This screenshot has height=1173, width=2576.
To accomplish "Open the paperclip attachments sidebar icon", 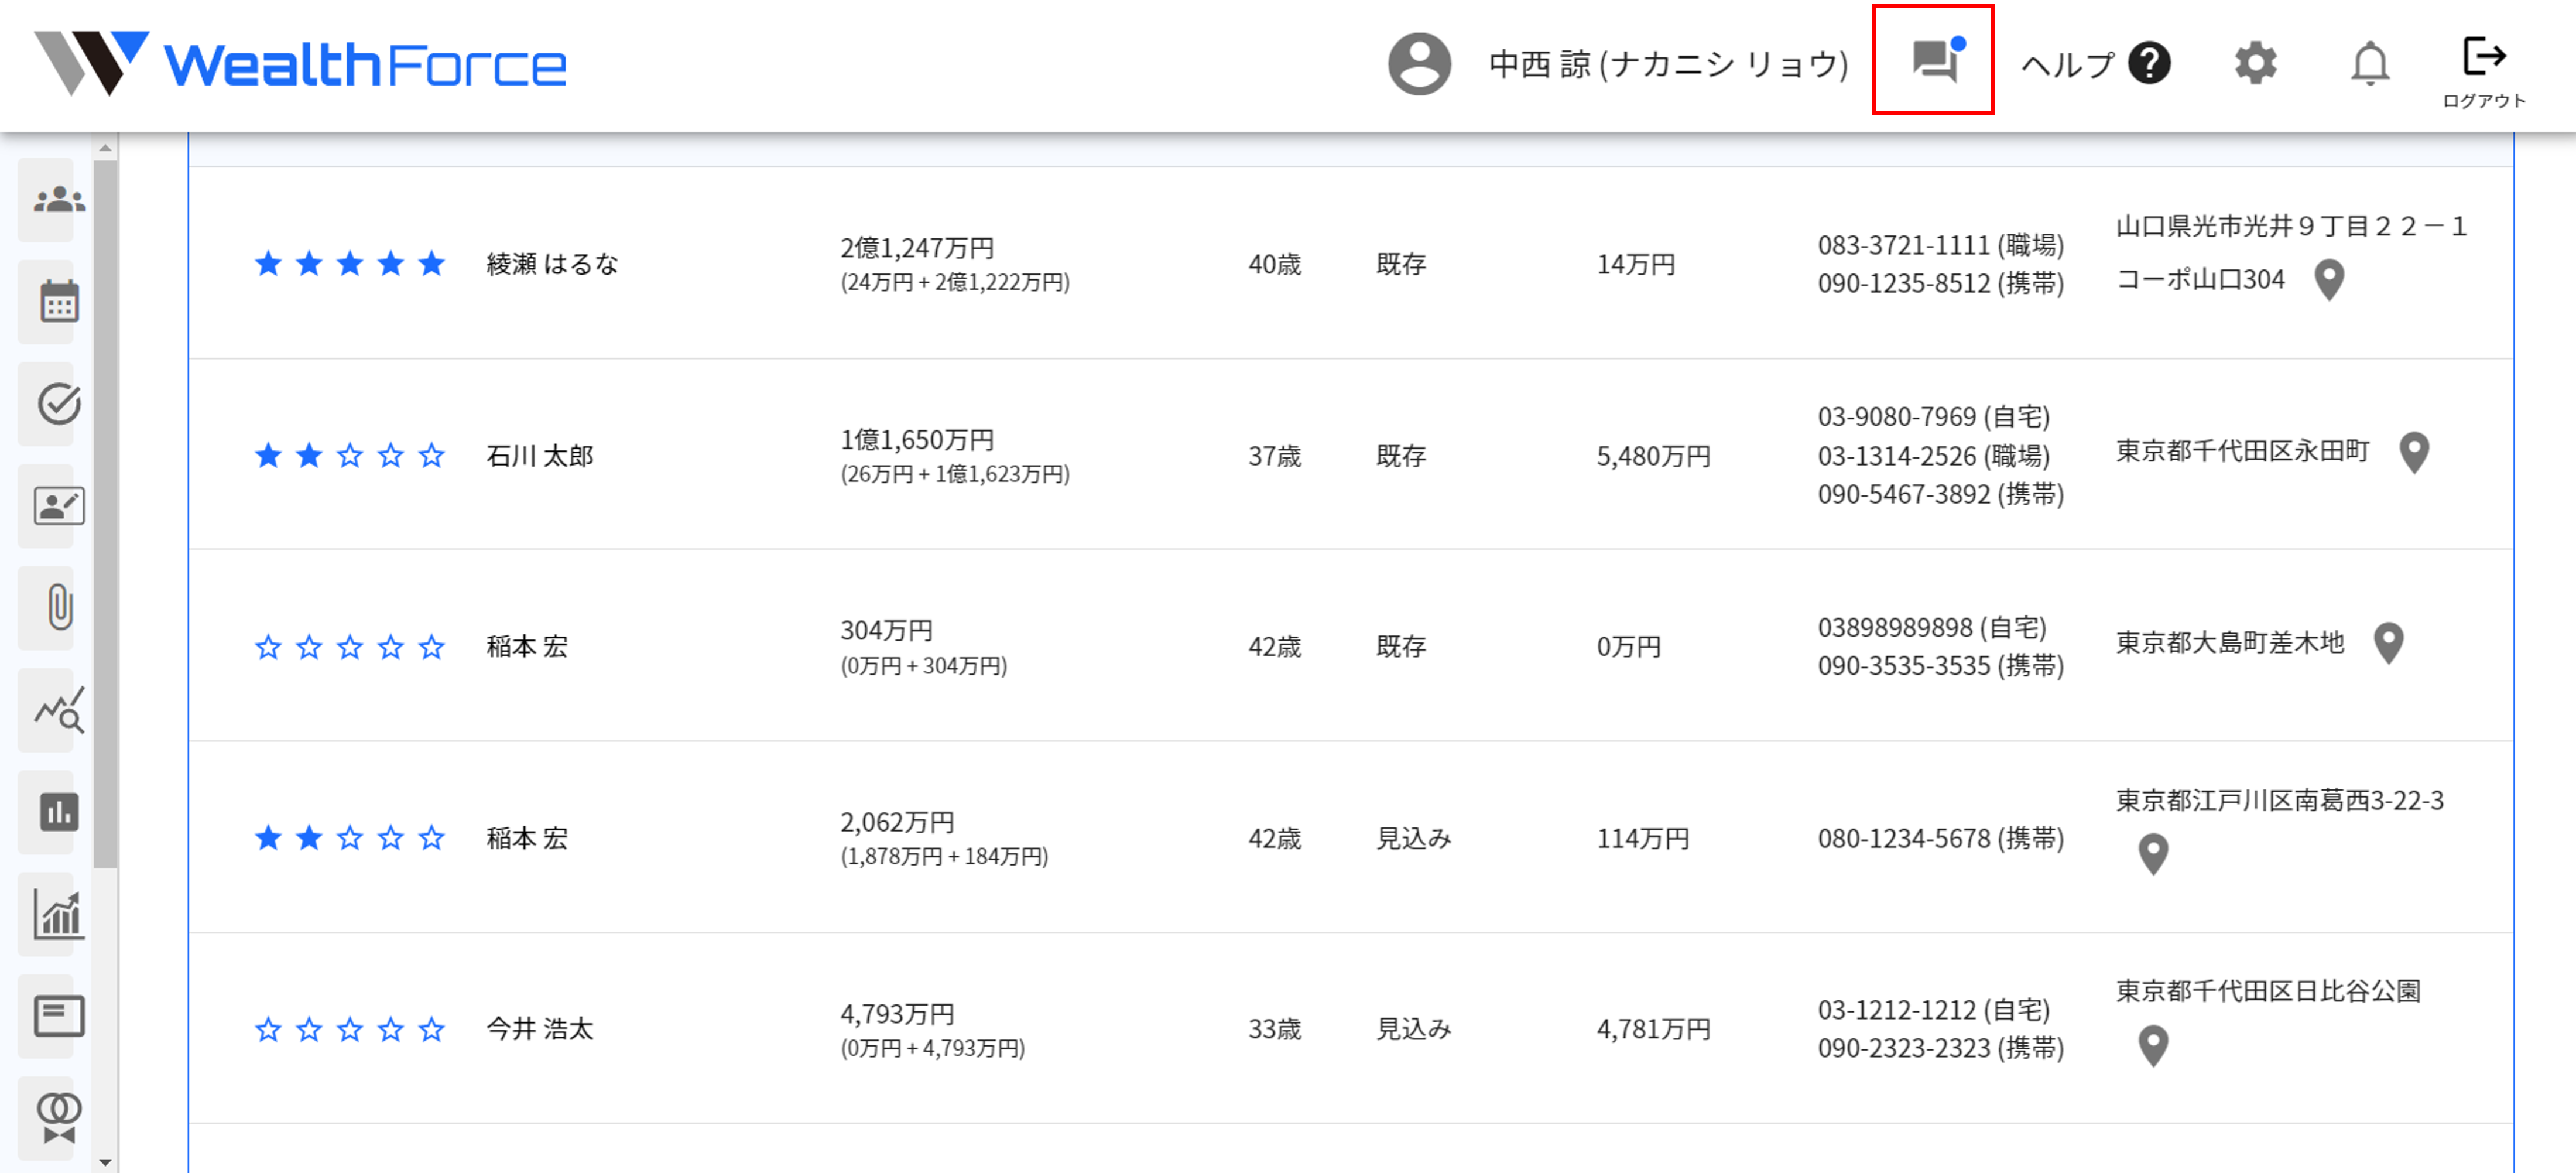I will coord(59,607).
